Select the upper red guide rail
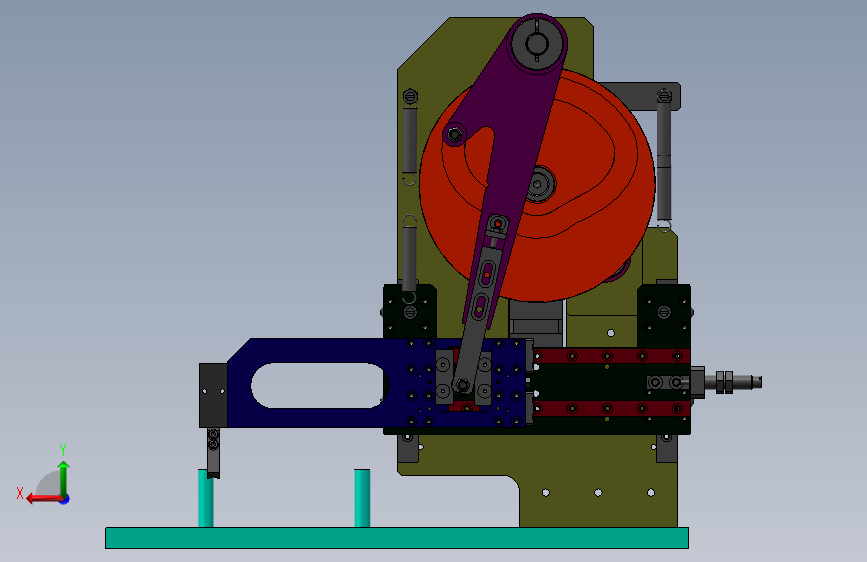Viewport: 867px width, 562px height. 611,356
